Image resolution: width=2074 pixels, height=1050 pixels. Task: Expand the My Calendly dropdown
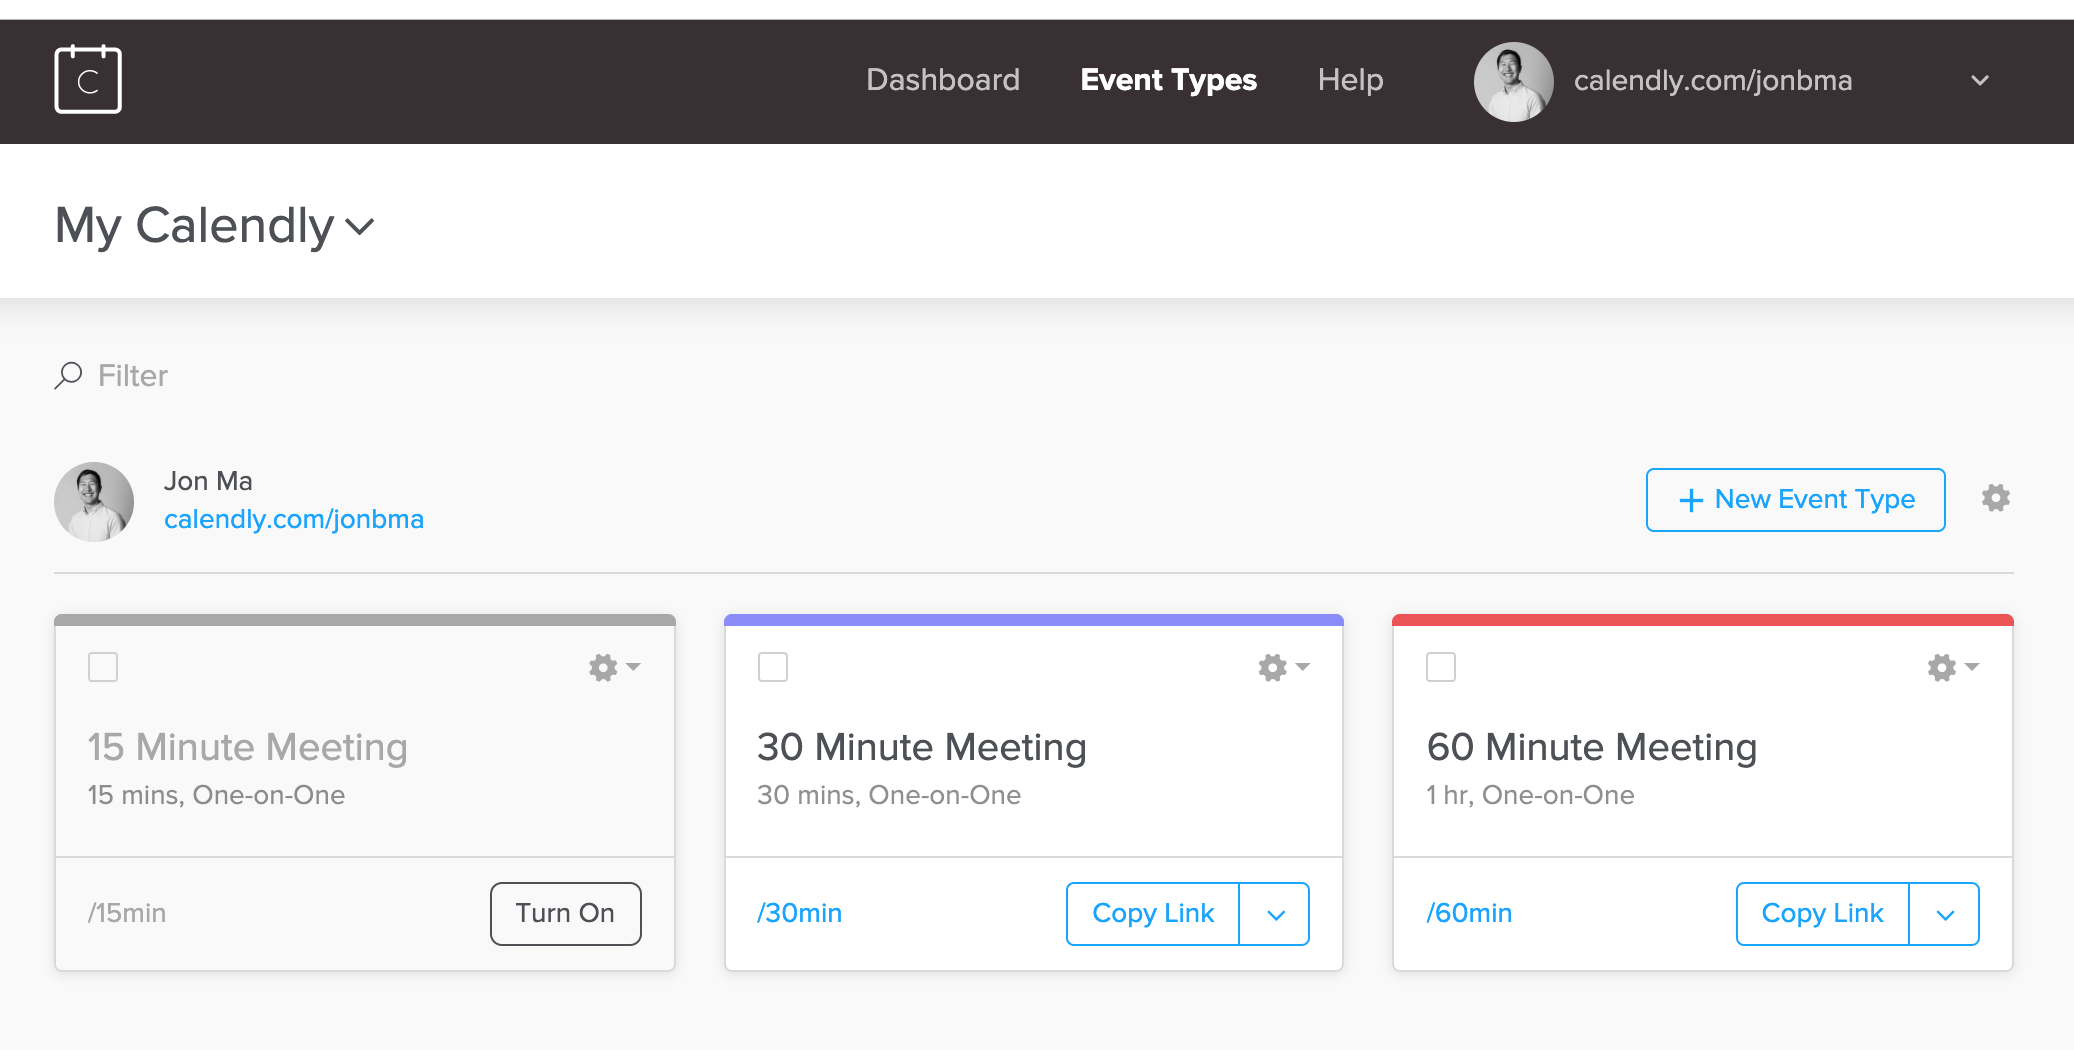[x=215, y=225]
